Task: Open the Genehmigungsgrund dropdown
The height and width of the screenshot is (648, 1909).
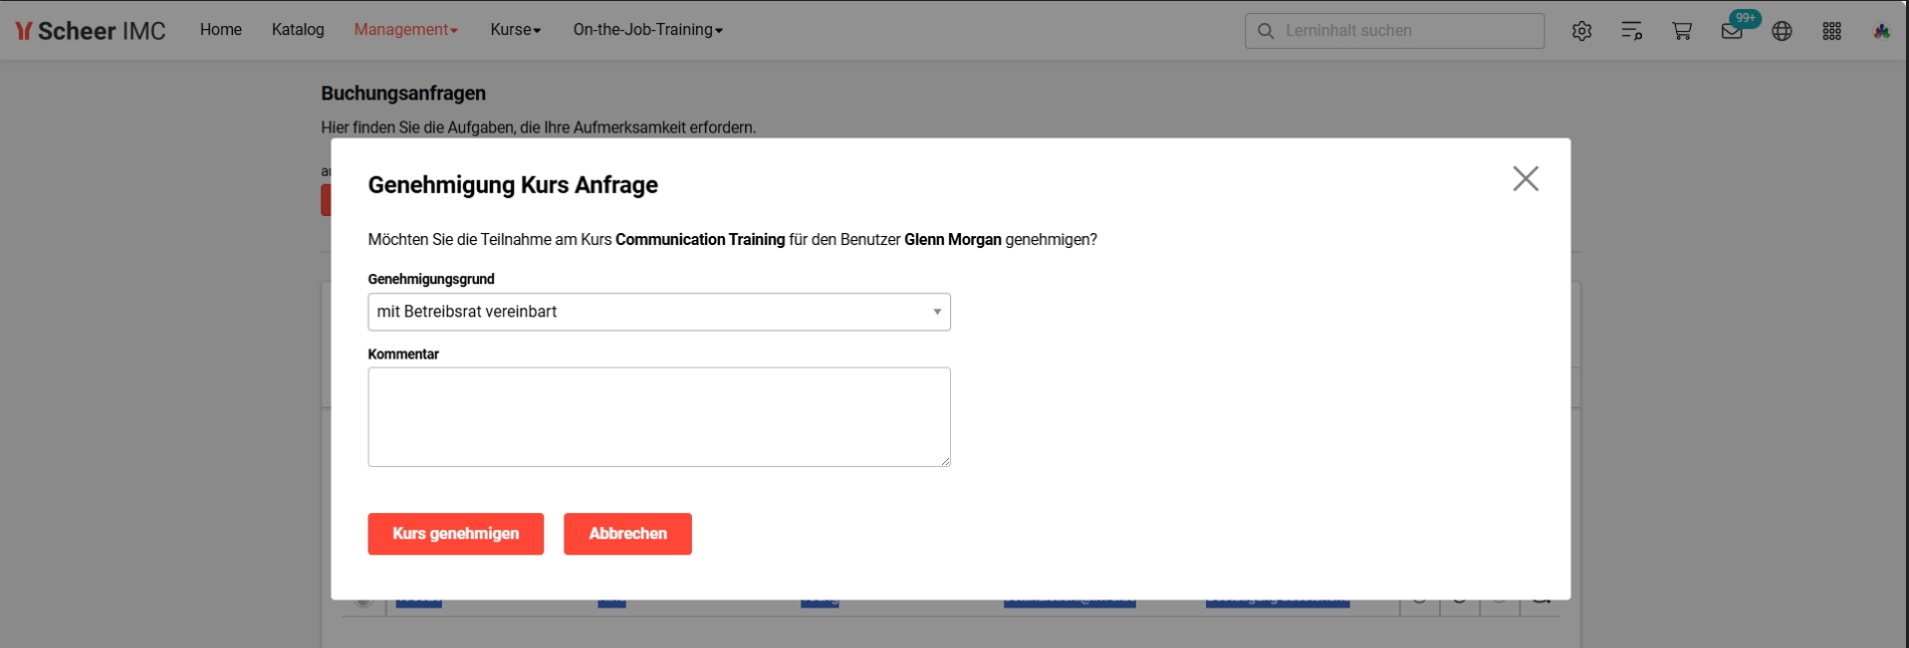Action: pos(659,312)
